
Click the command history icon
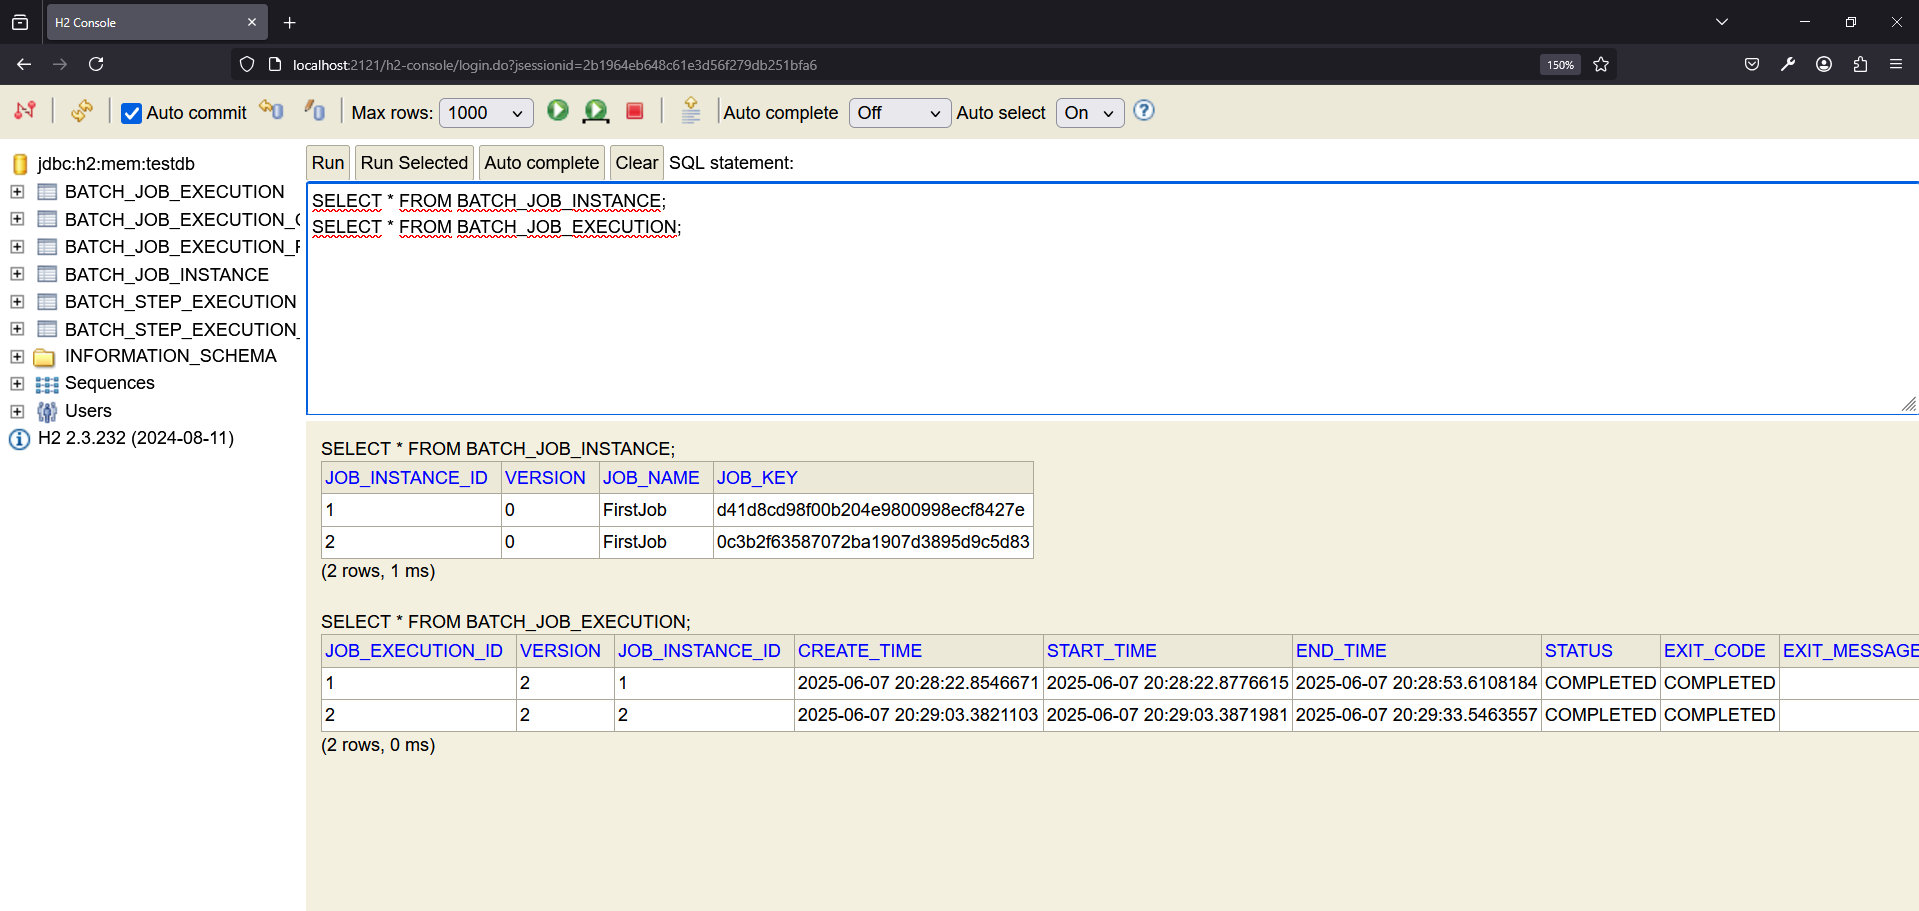coord(690,110)
